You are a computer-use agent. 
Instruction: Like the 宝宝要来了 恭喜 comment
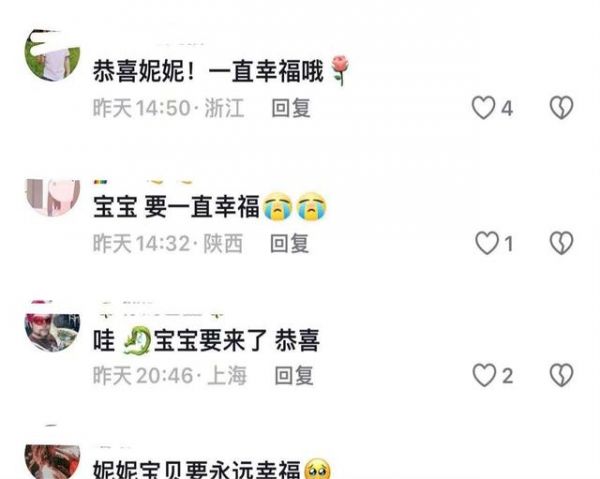(x=484, y=375)
